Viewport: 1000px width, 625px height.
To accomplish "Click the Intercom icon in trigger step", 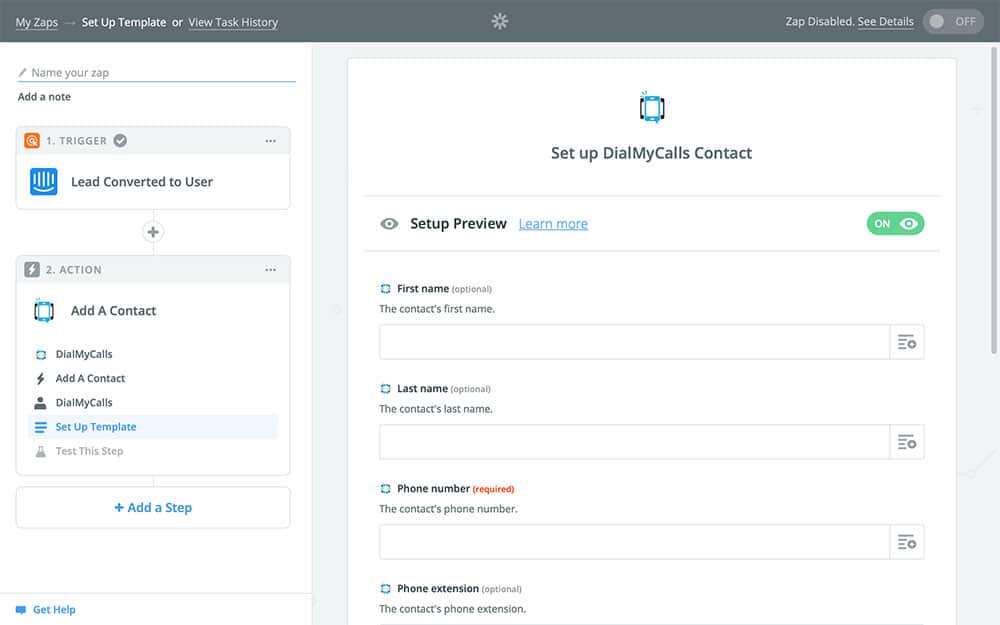I will pyautogui.click(x=44, y=182).
